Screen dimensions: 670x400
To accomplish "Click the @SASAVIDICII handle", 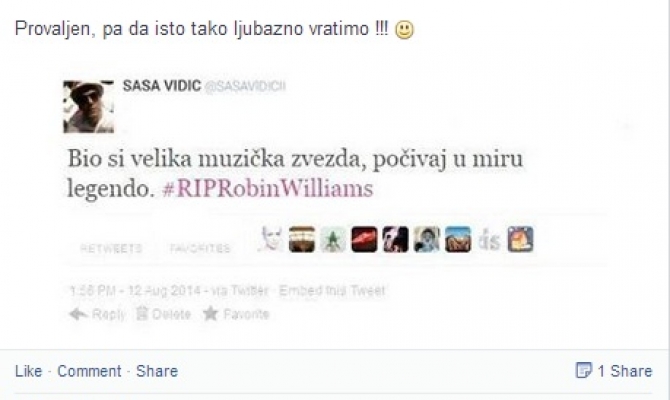I will (245, 86).
